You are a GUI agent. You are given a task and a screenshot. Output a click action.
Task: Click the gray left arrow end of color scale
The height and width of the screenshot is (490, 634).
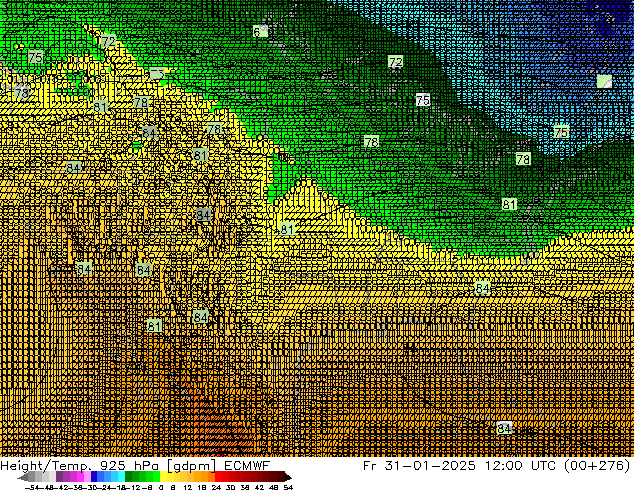[x=23, y=478]
